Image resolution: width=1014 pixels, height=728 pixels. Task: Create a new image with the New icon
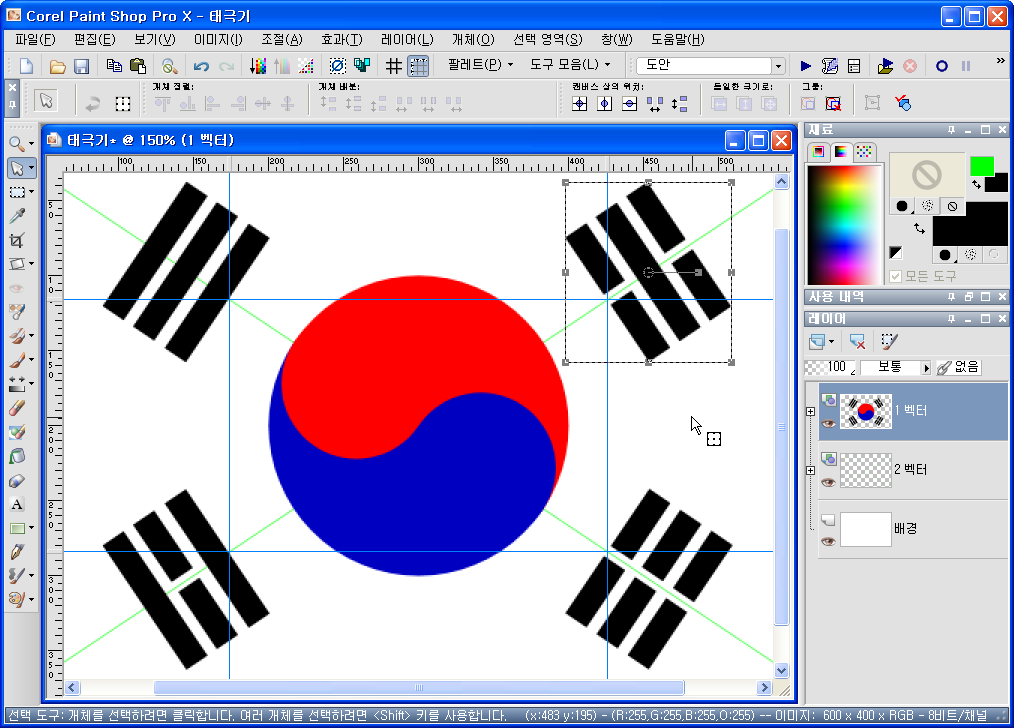point(26,65)
